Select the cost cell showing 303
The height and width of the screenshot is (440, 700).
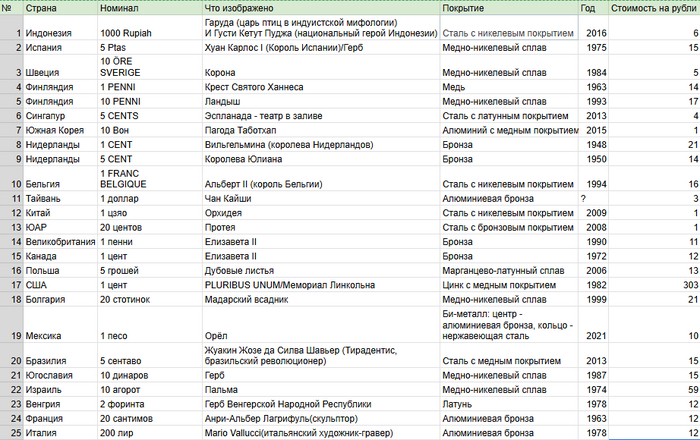654,285
